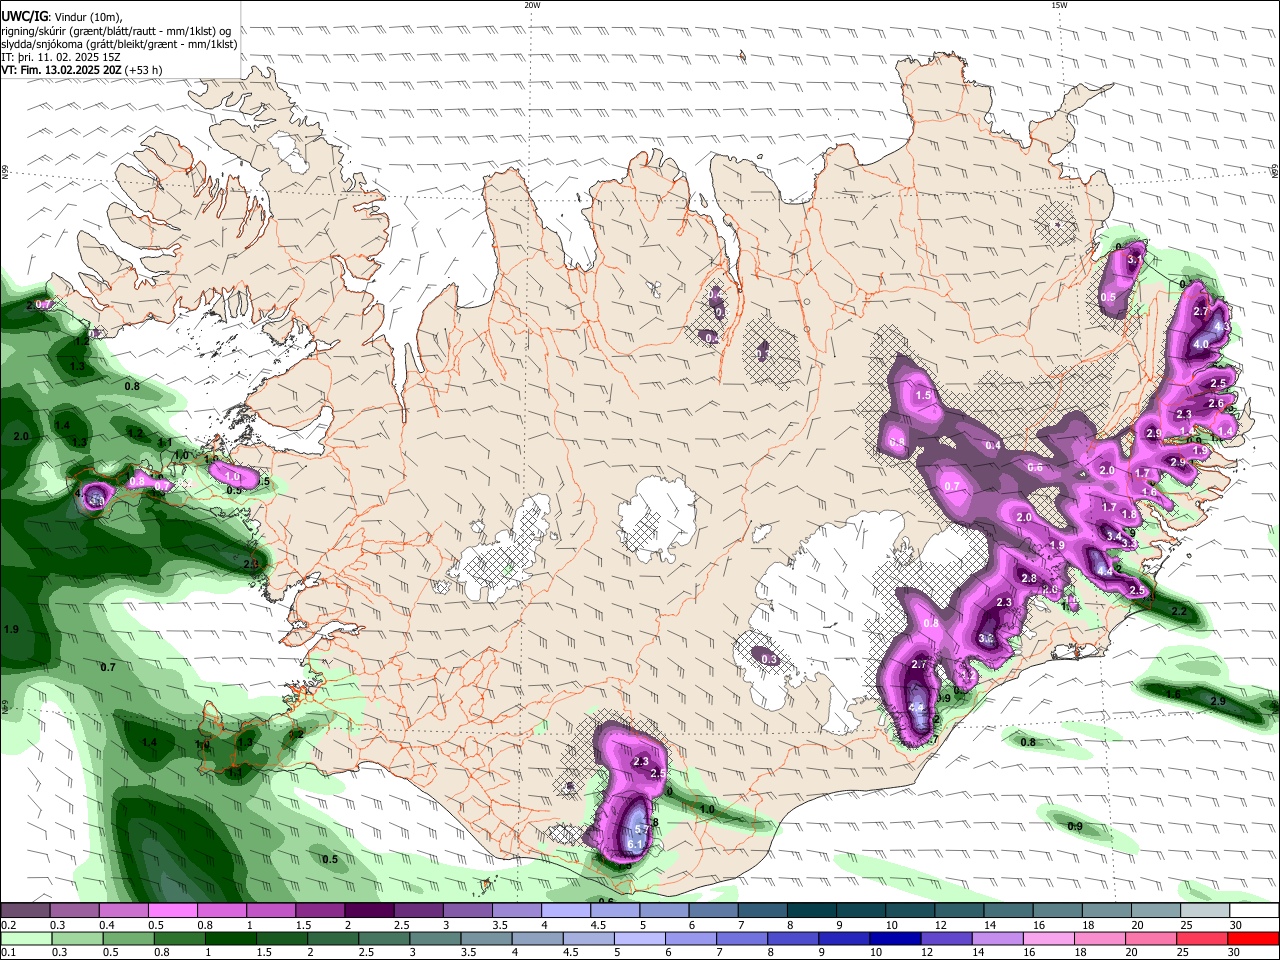Select the darkest purple snow swatch at 2
The width and height of the screenshot is (1280, 960).
[x=368, y=911]
